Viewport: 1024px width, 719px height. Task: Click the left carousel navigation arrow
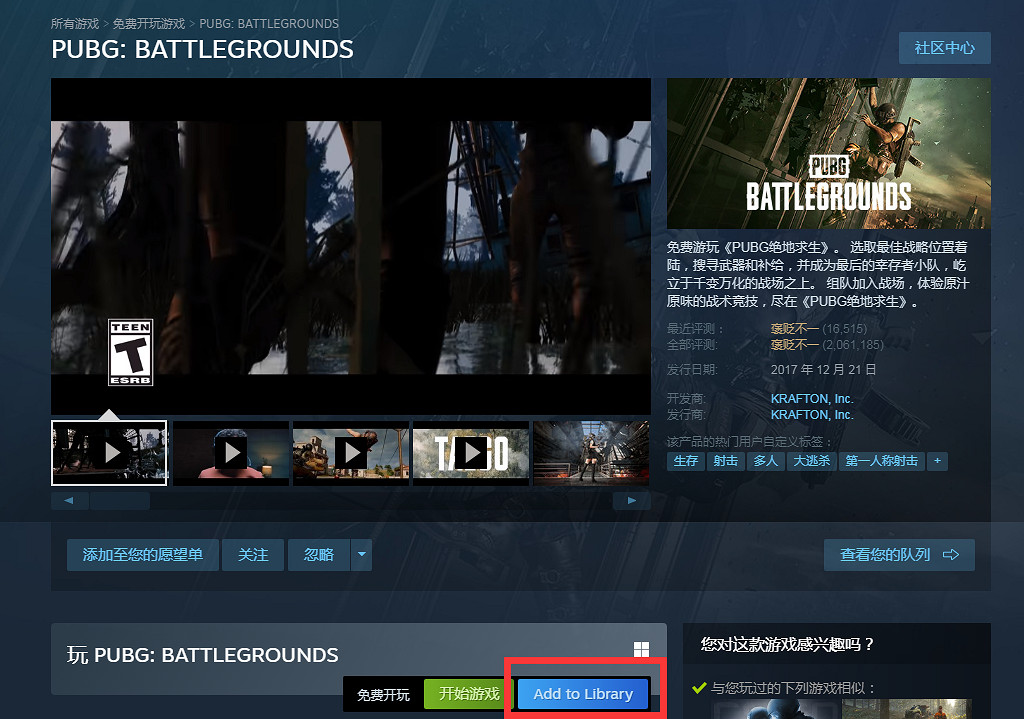[x=69, y=500]
